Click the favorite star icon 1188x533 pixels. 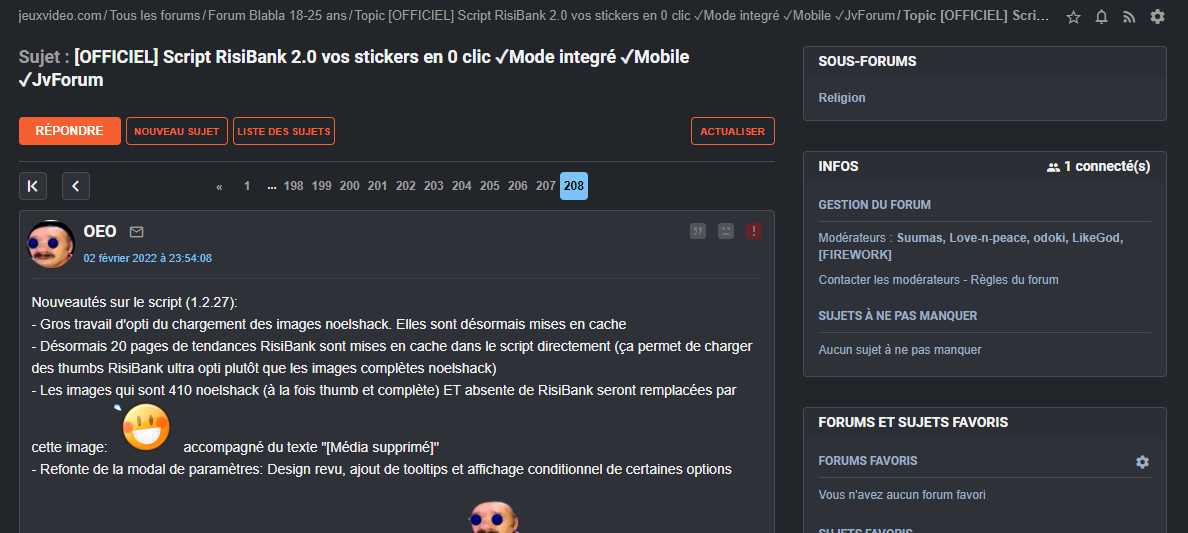click(x=1073, y=17)
